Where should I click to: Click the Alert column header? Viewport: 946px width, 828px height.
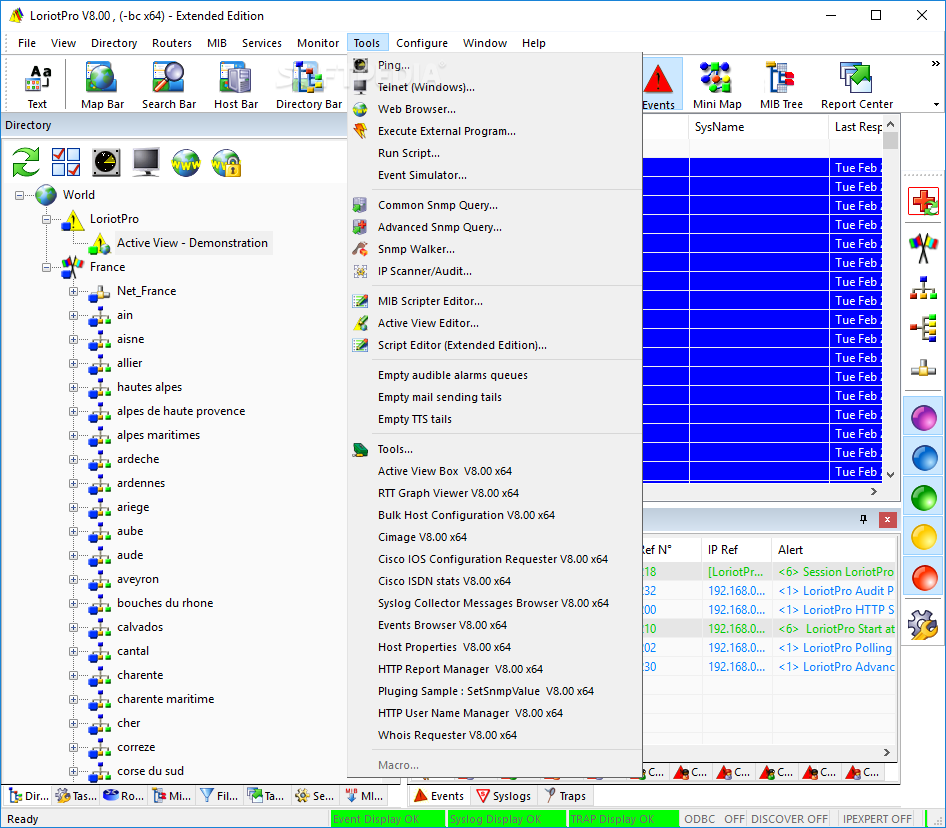[833, 550]
